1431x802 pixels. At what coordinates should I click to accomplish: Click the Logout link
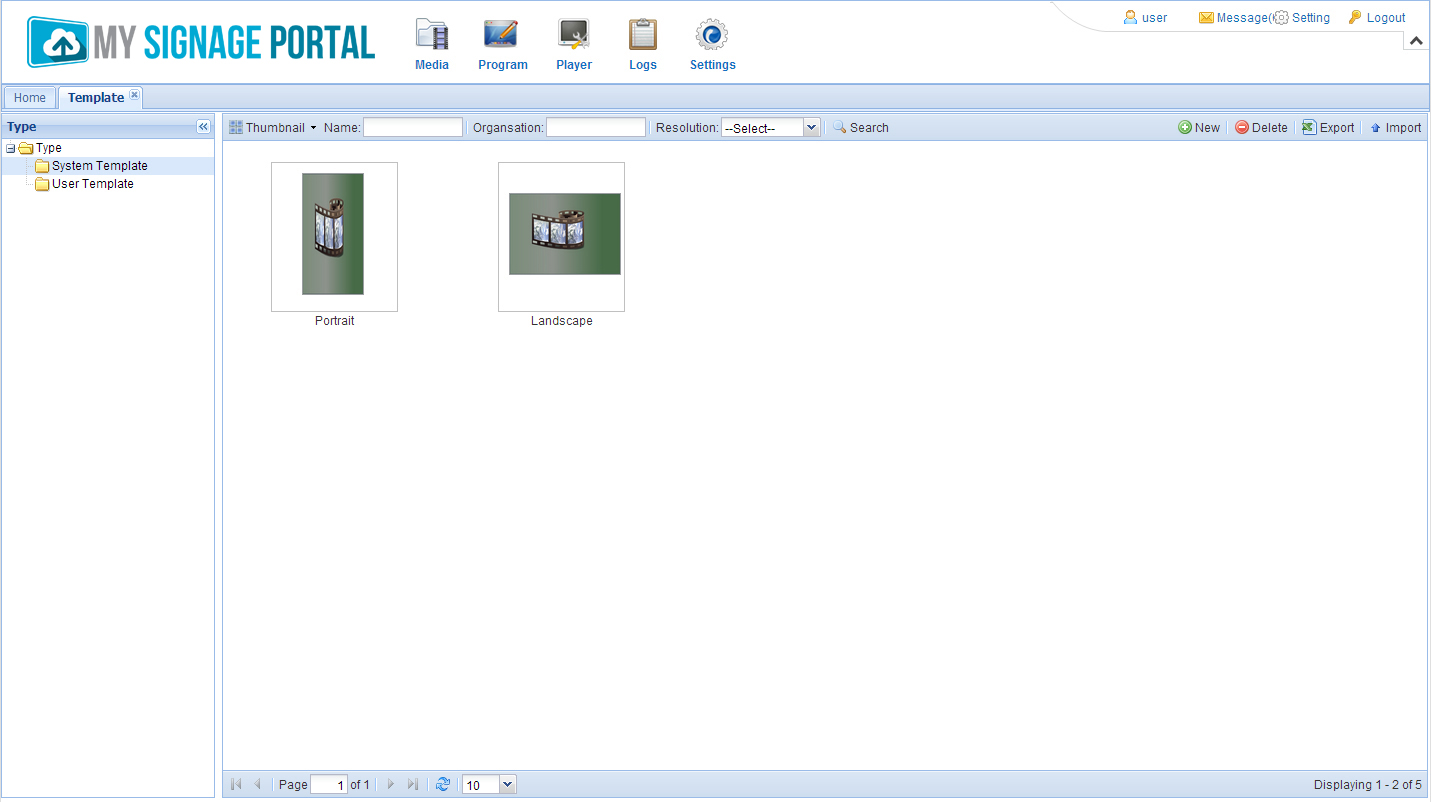(1385, 18)
